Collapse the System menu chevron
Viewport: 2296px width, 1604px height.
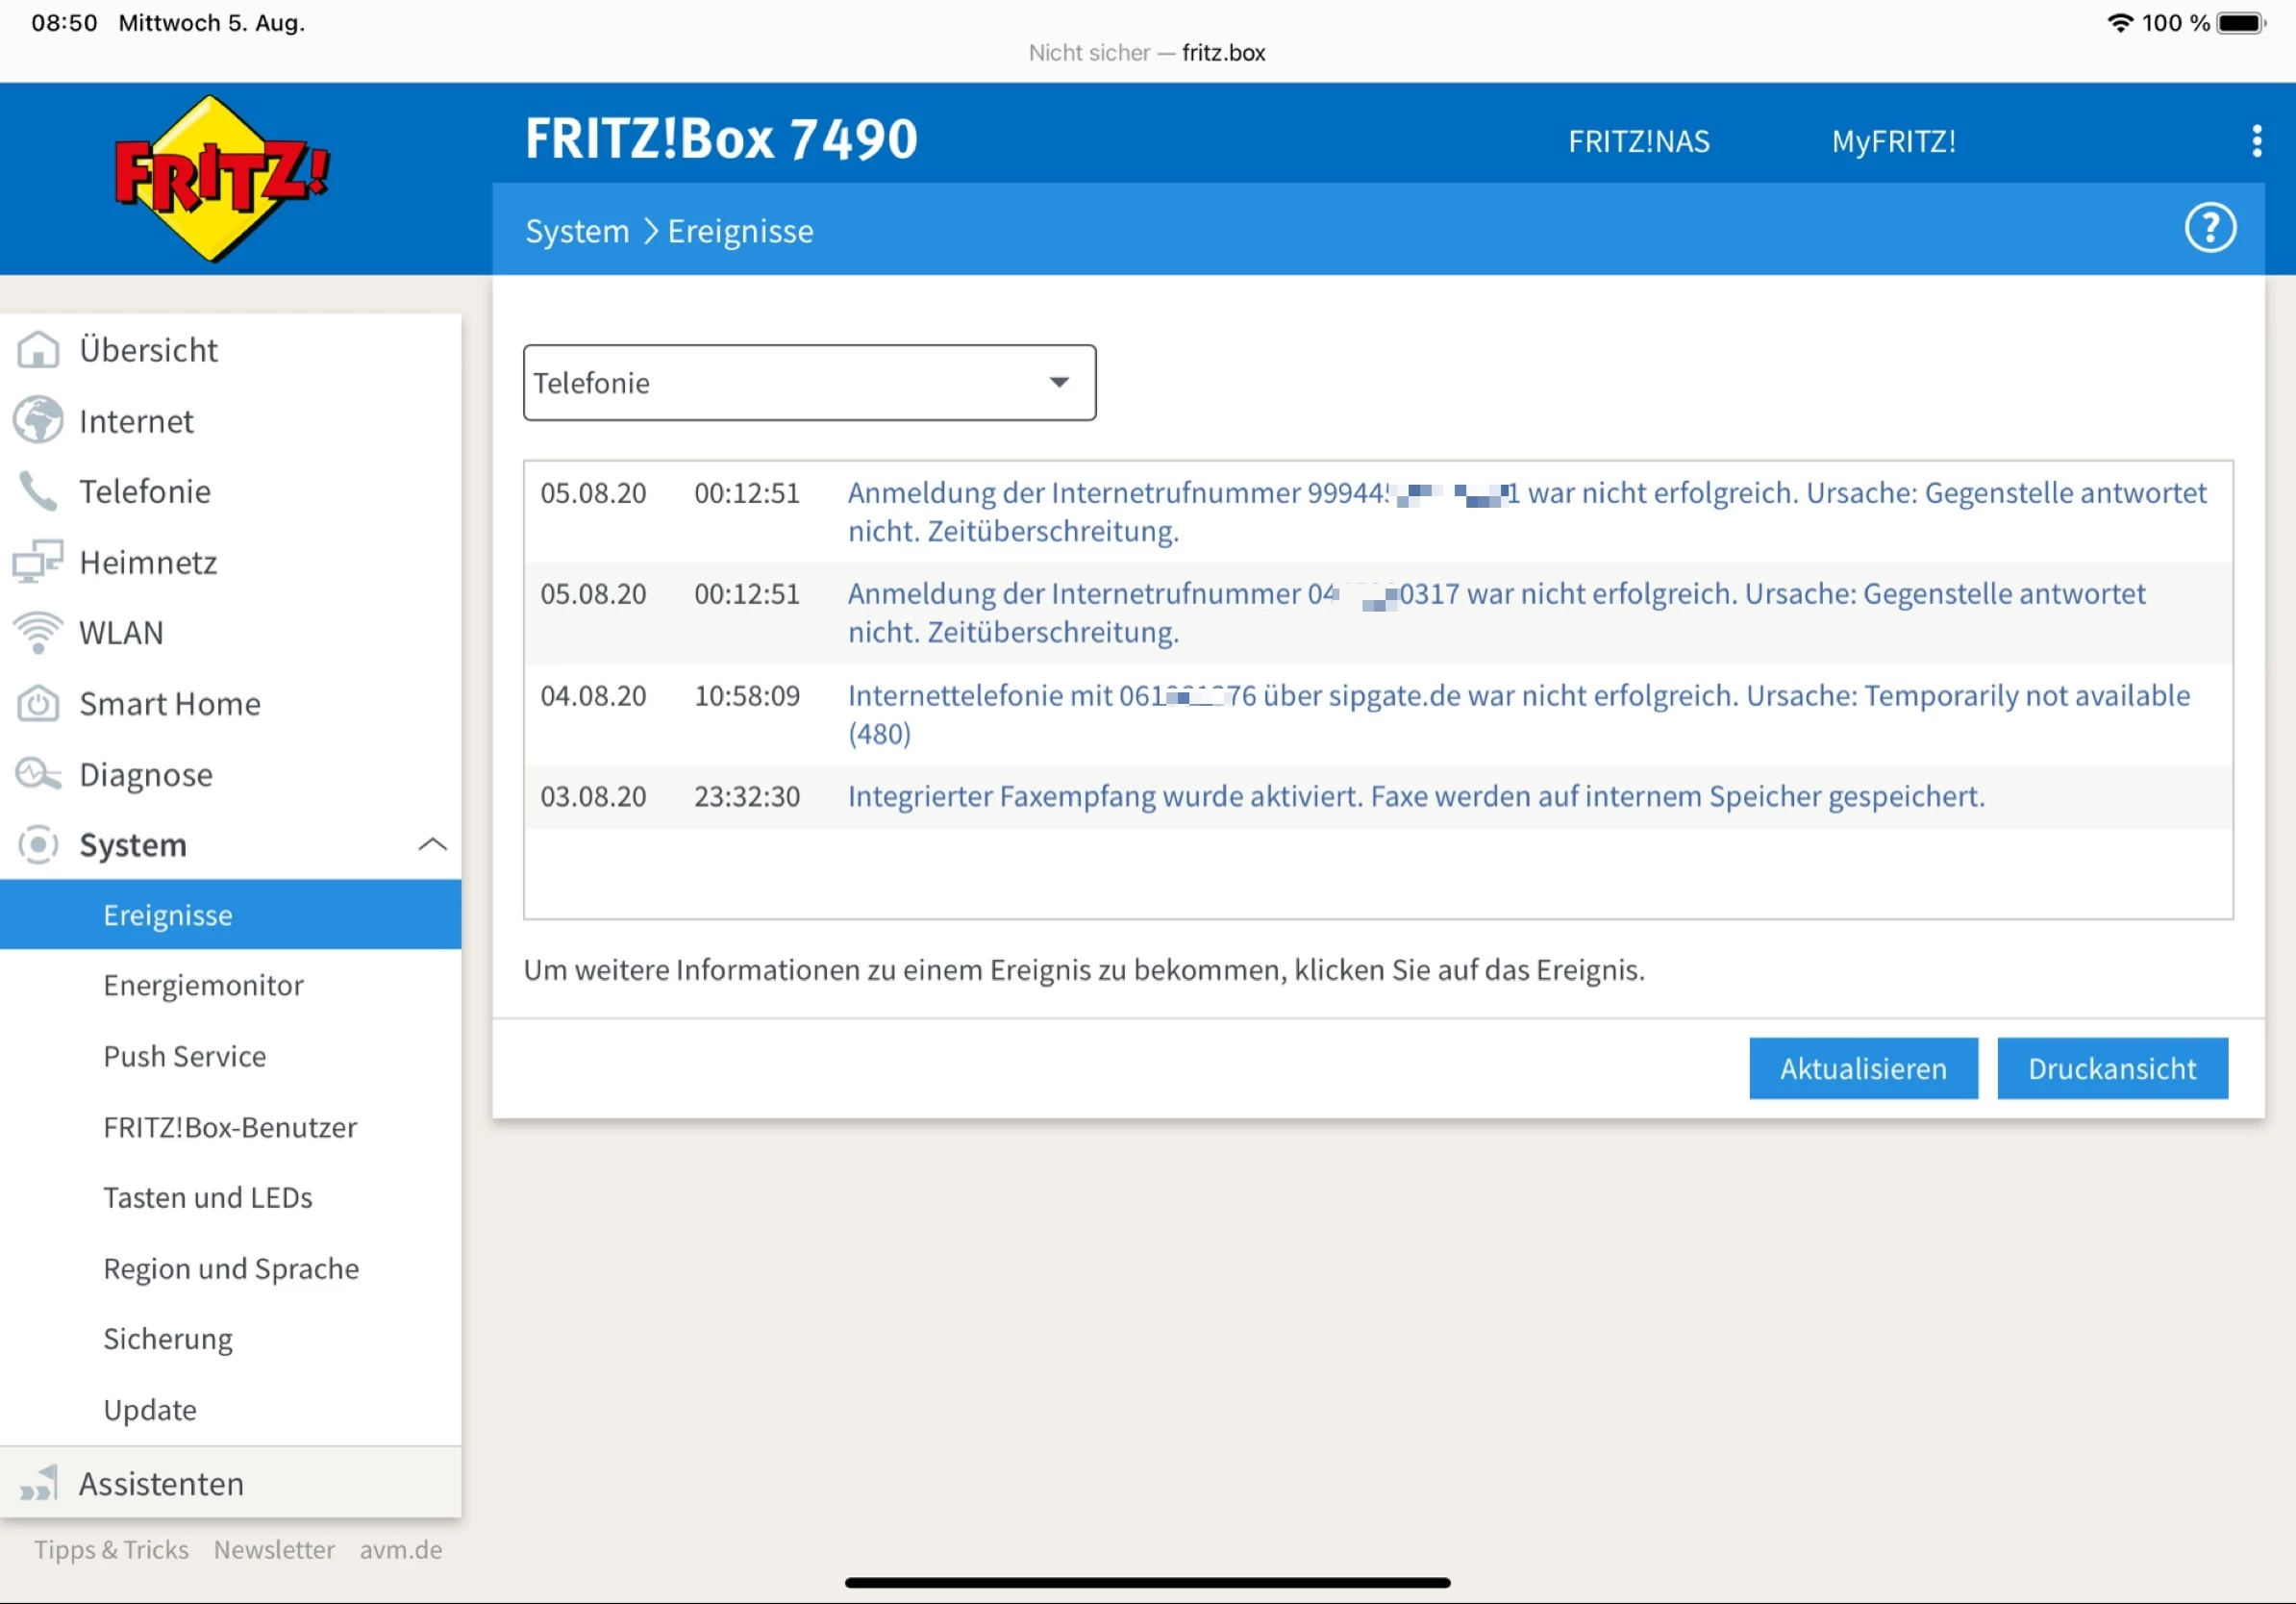pos(432,845)
